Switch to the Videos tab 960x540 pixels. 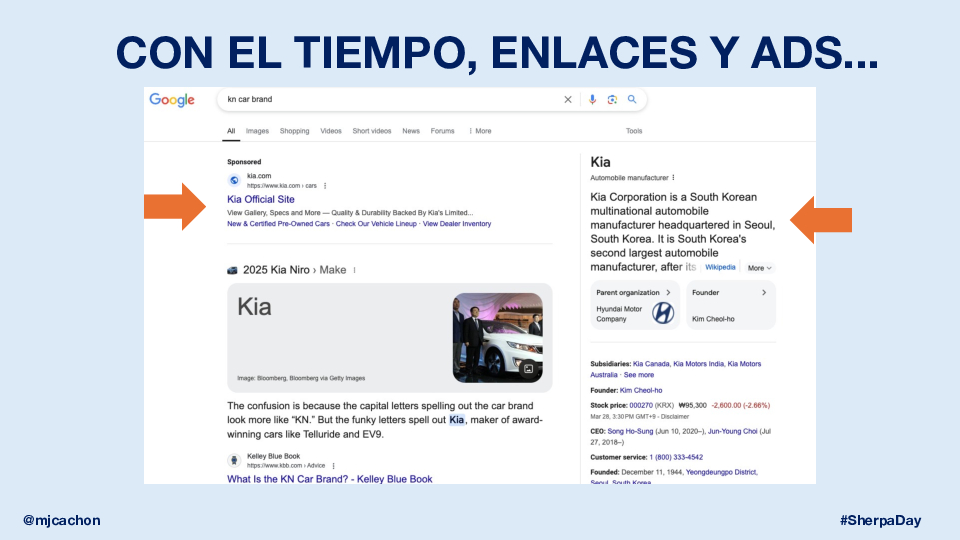tap(331, 131)
